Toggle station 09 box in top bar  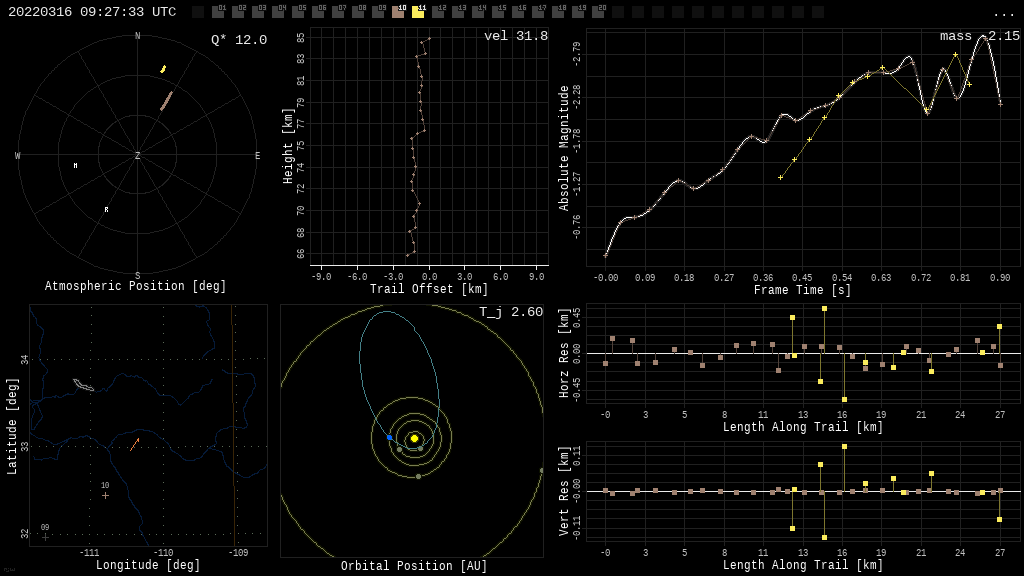tap(378, 12)
